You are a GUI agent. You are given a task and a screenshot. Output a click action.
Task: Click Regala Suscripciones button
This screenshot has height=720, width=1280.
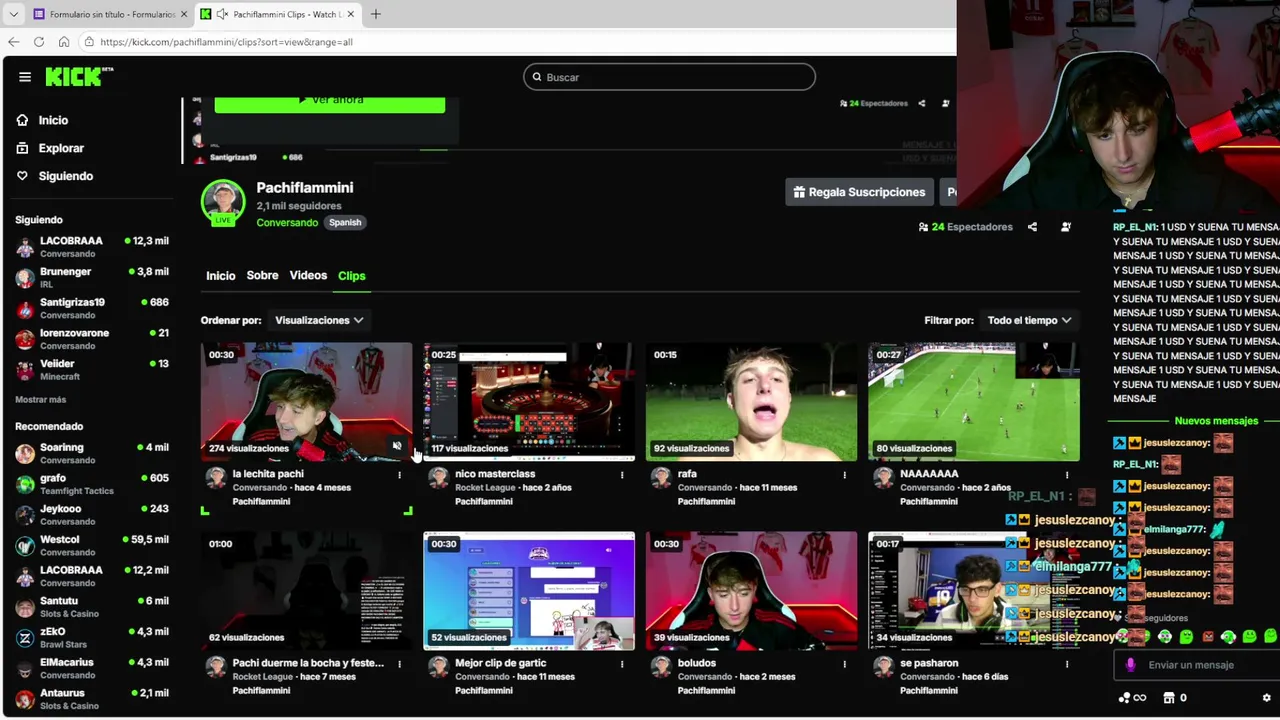859,192
